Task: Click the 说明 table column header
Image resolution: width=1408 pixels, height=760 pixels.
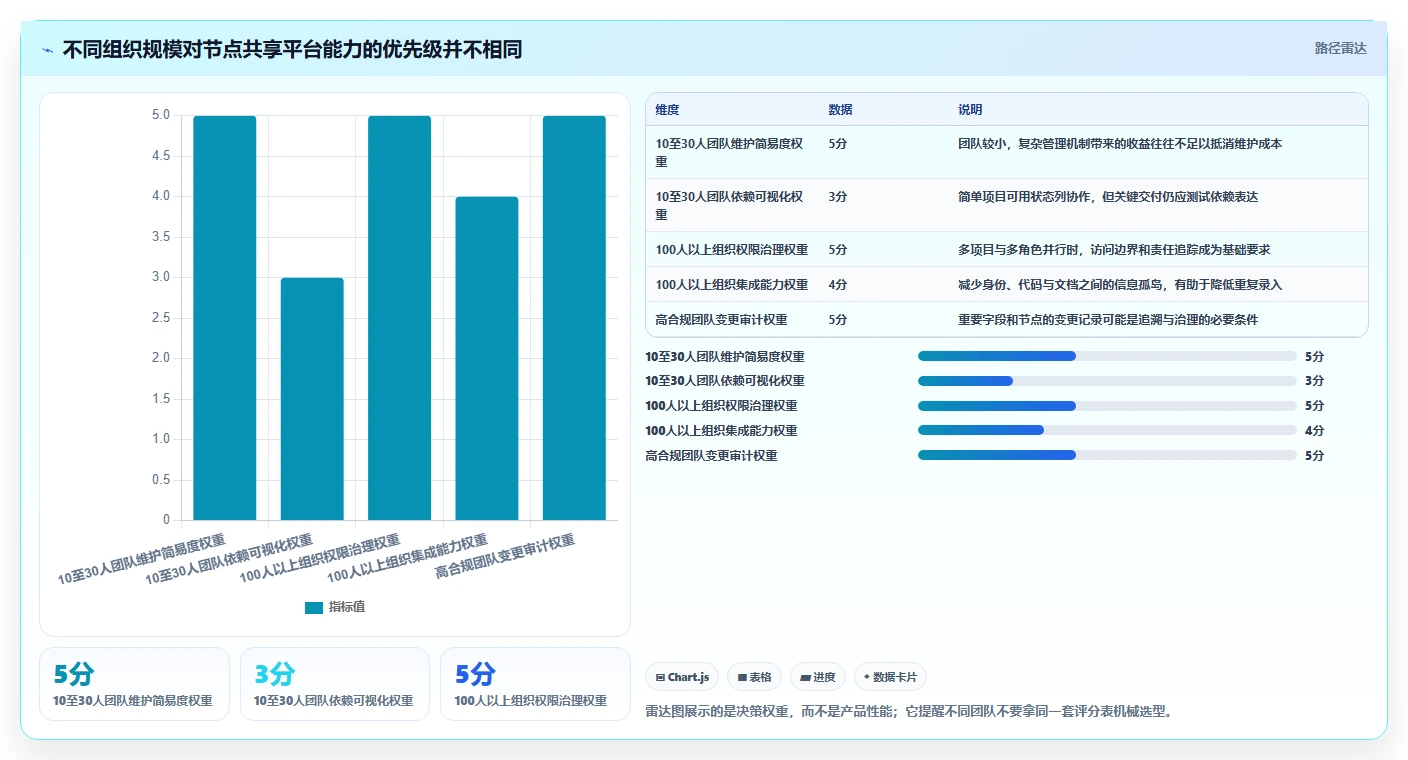Action: [x=970, y=110]
